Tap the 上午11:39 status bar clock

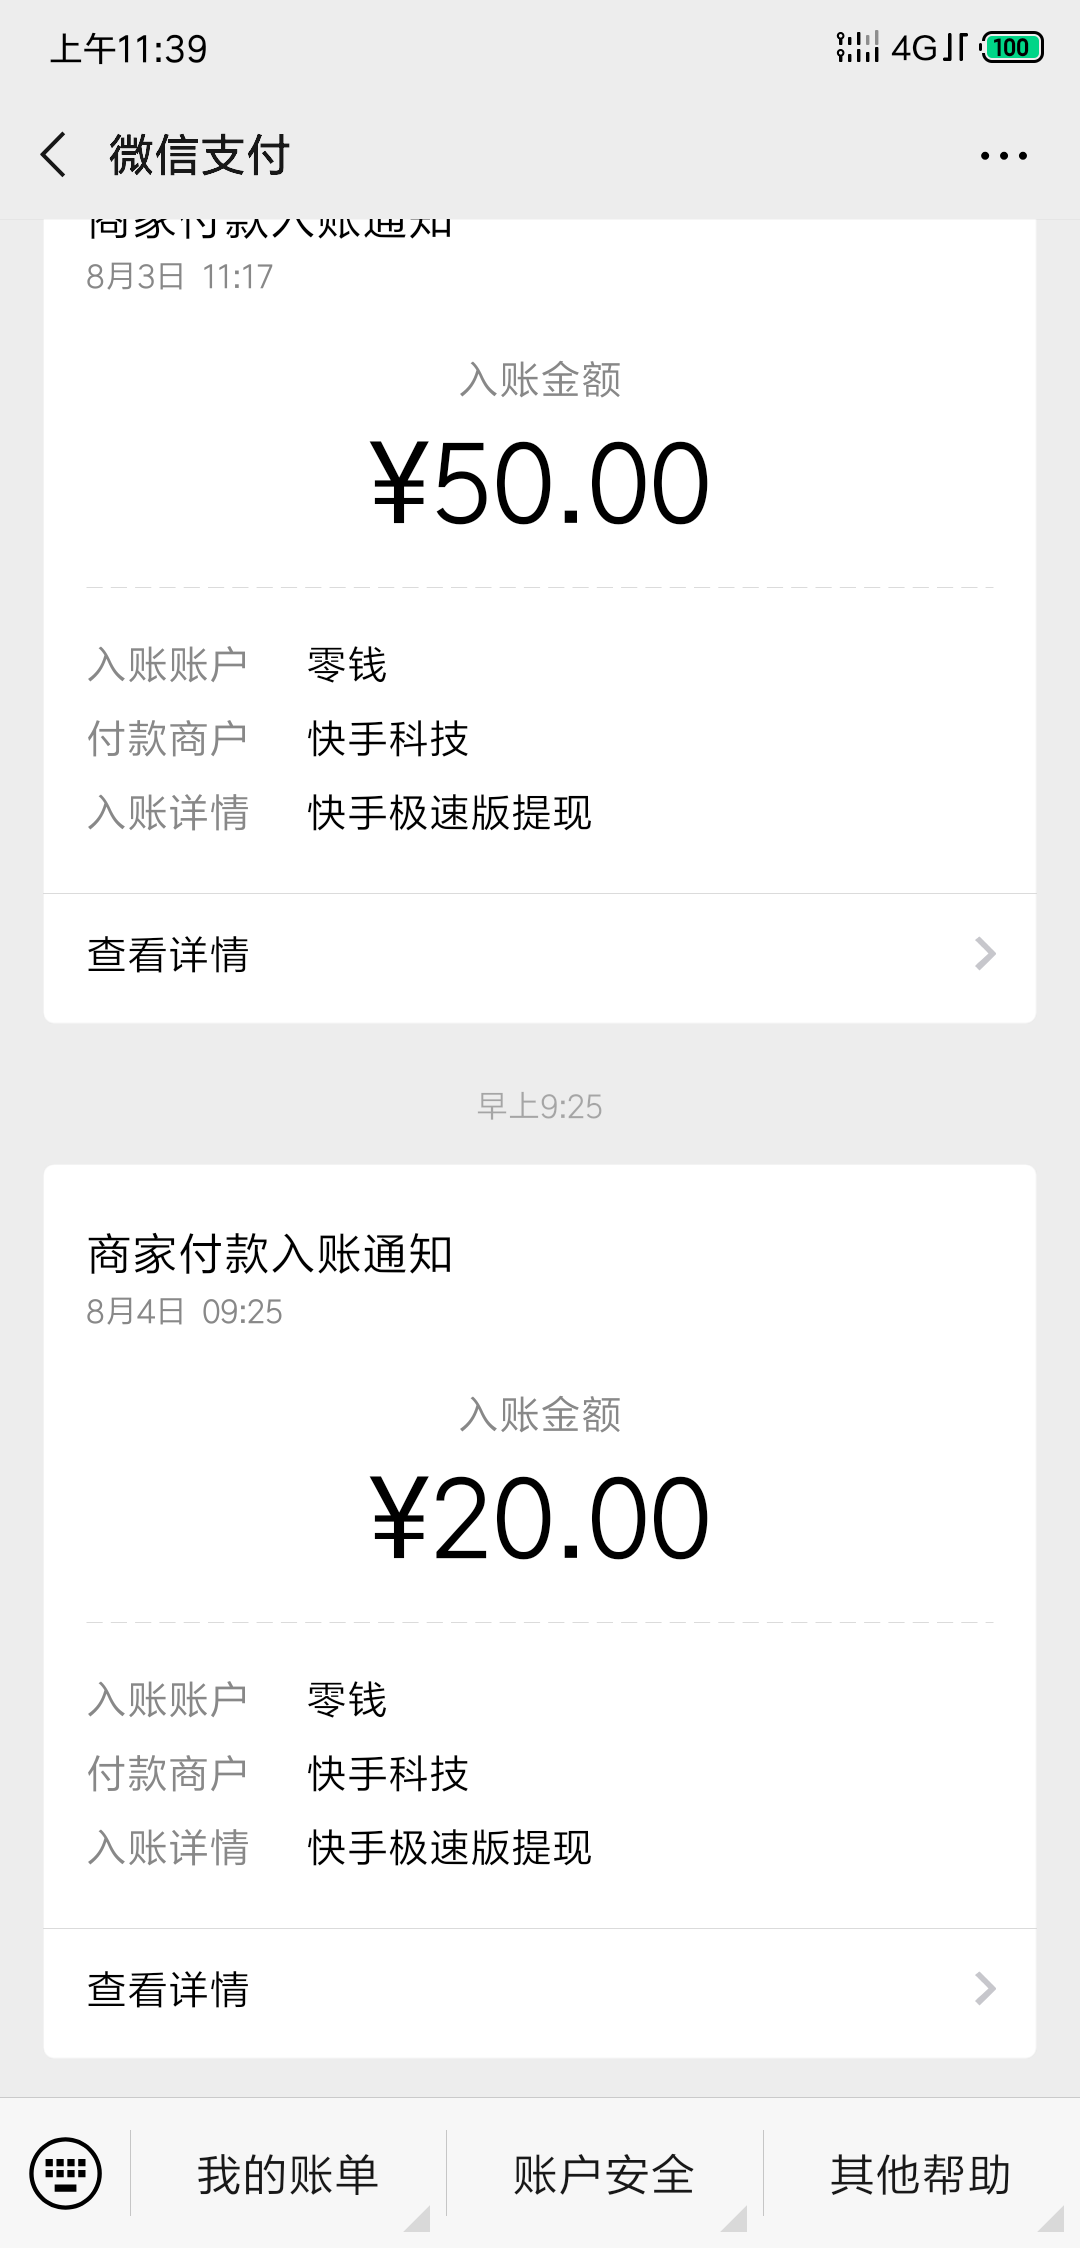[x=129, y=48]
